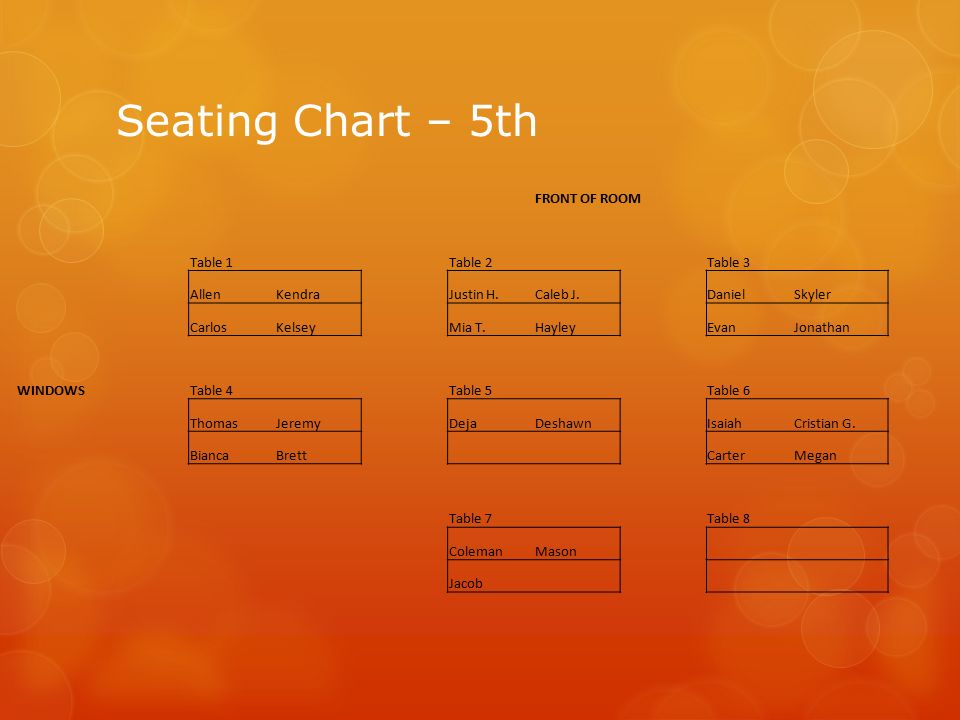
Task: Select Jonathan at Table 3
Action: pyautogui.click(x=822, y=328)
